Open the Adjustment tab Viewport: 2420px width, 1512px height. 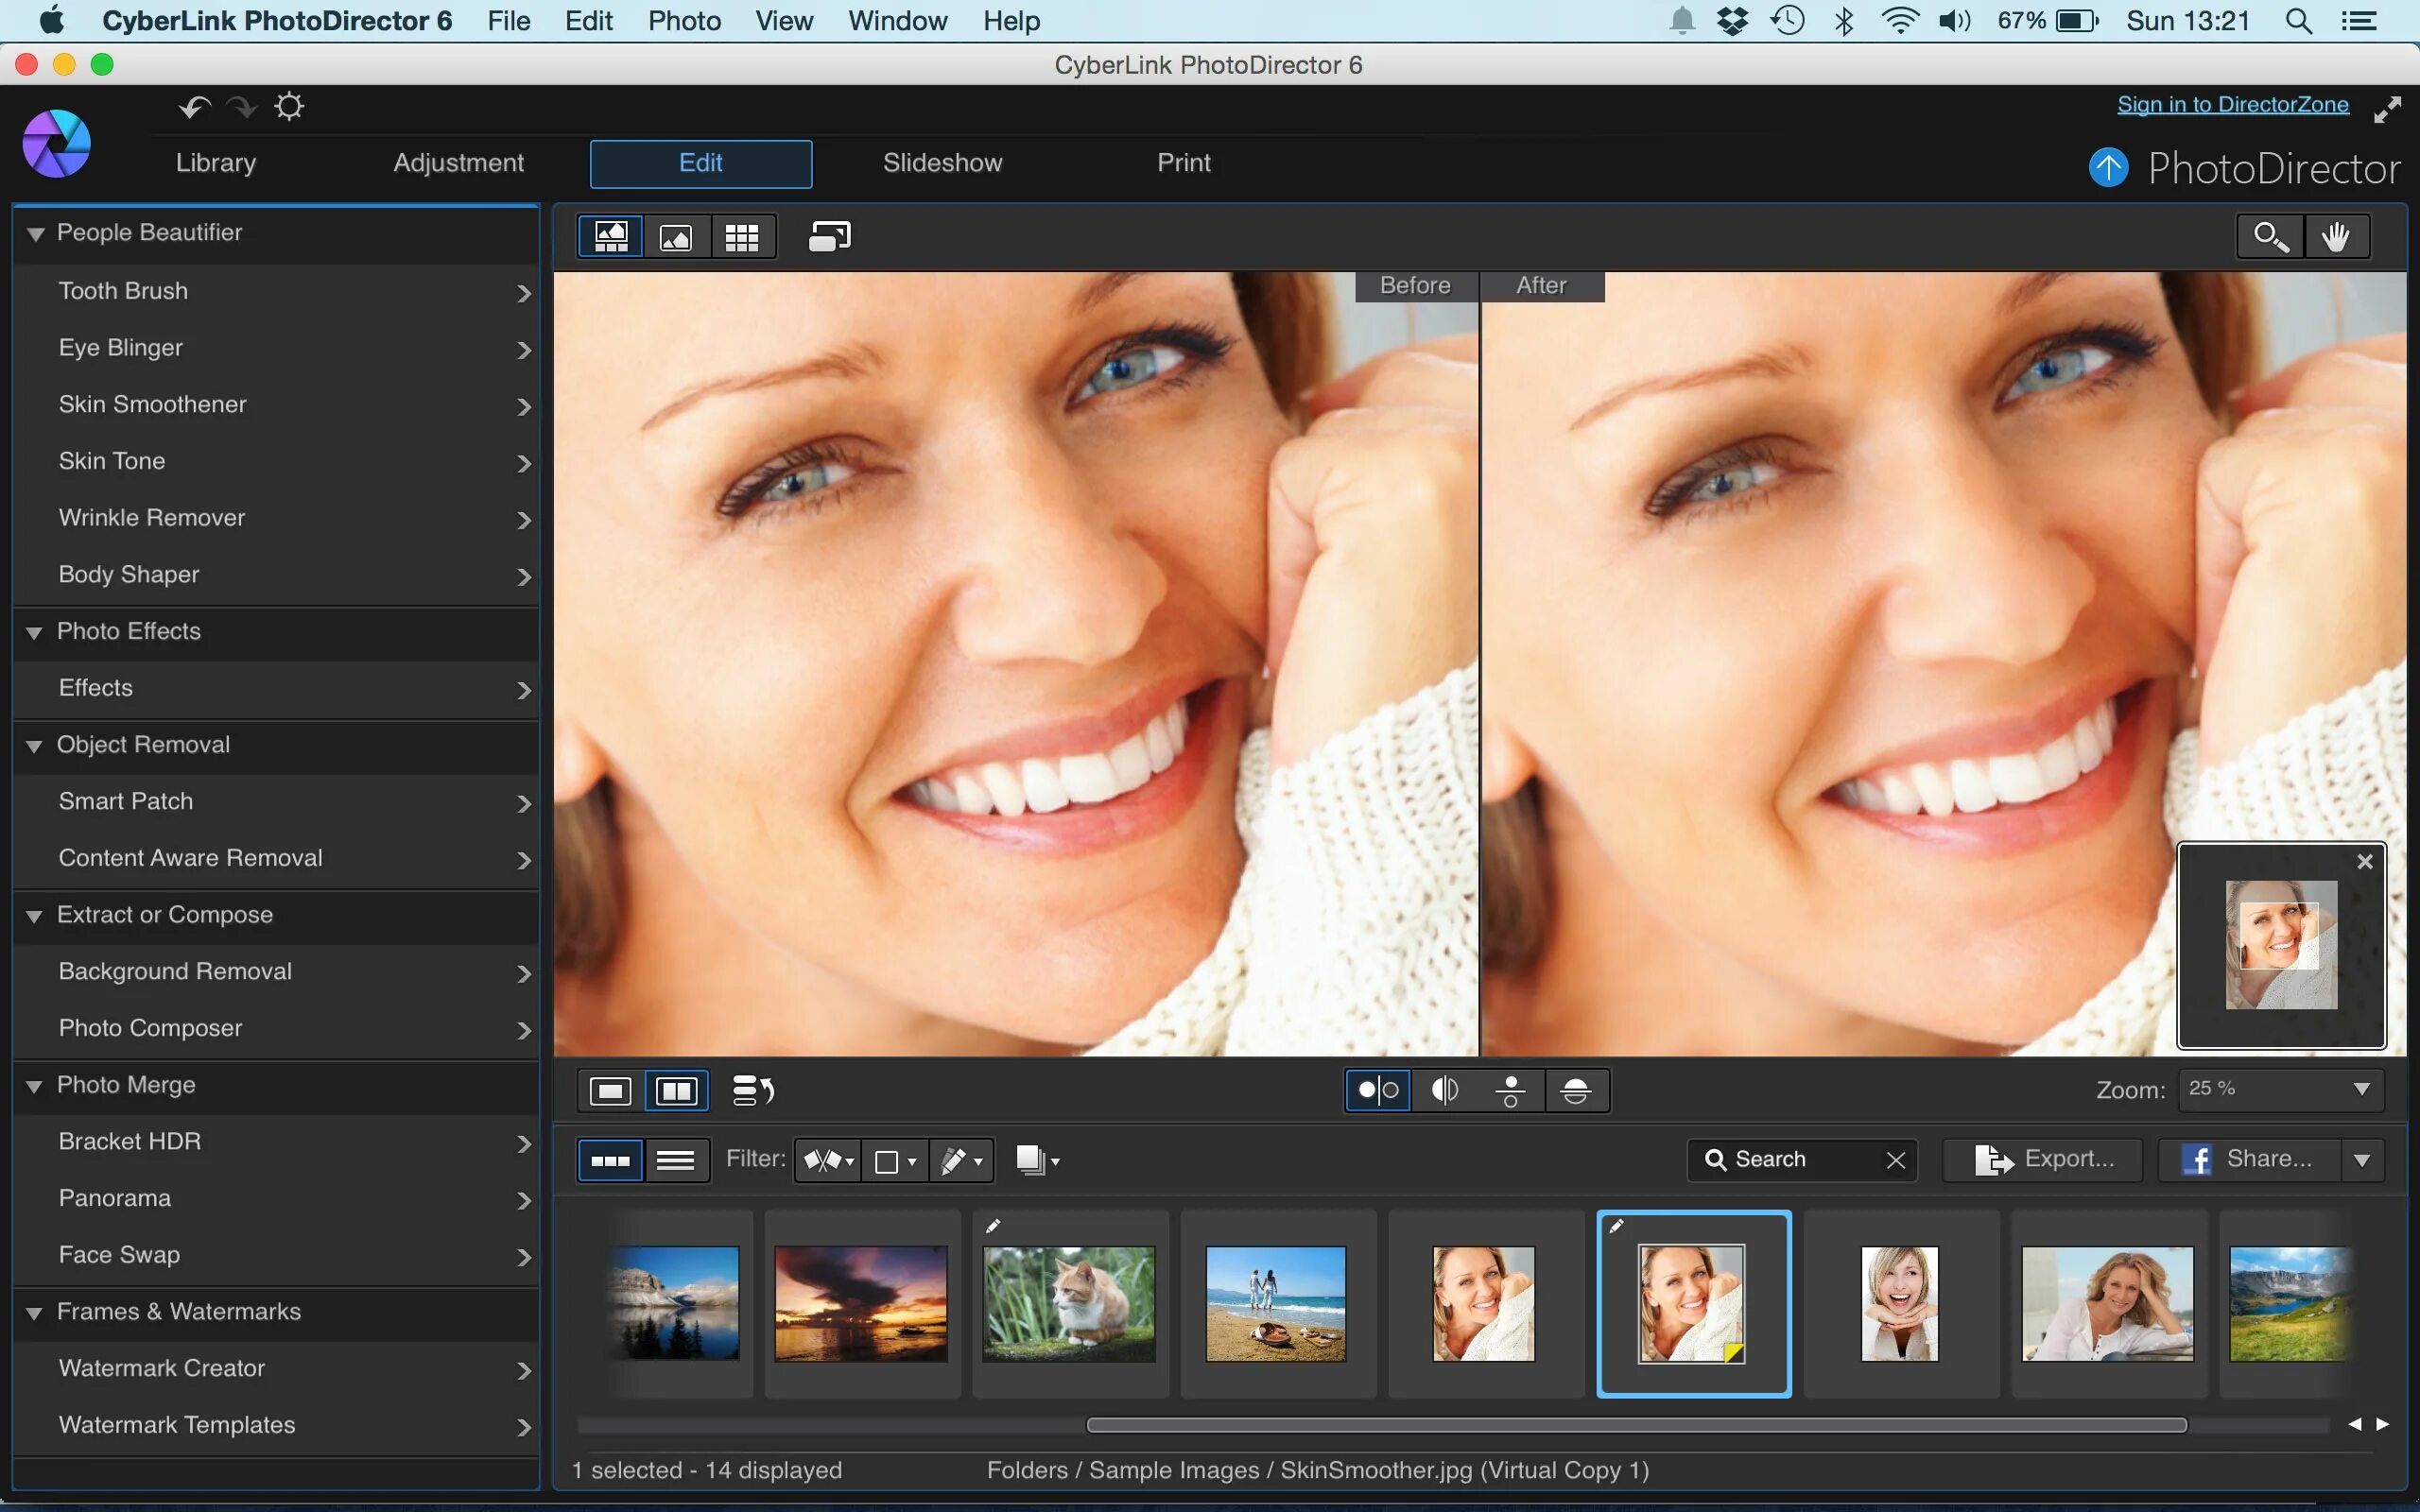click(x=458, y=162)
